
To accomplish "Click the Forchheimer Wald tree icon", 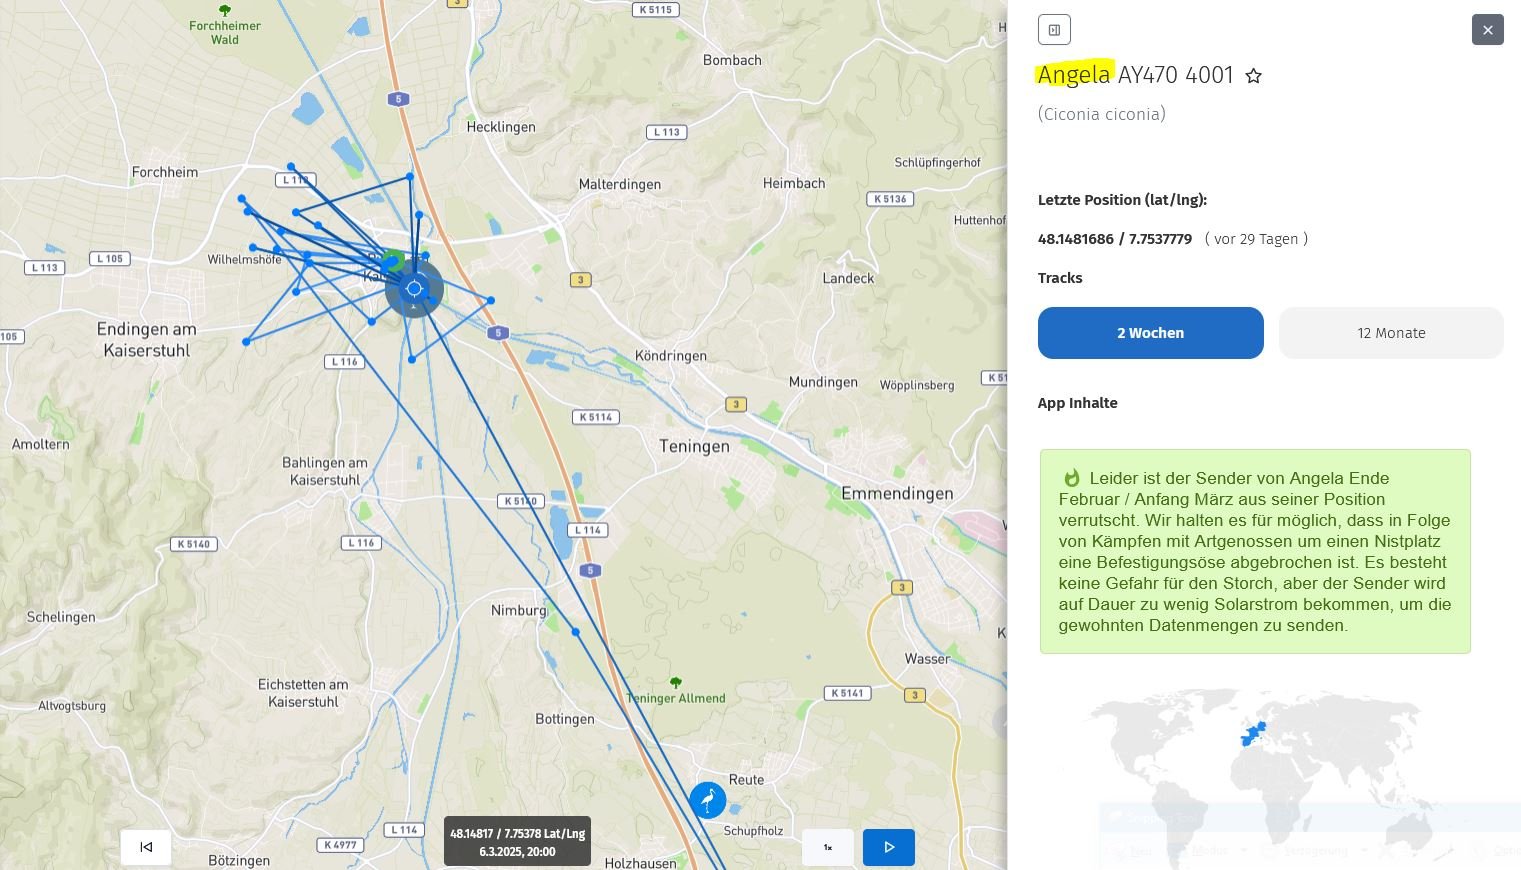I will 225,10.
